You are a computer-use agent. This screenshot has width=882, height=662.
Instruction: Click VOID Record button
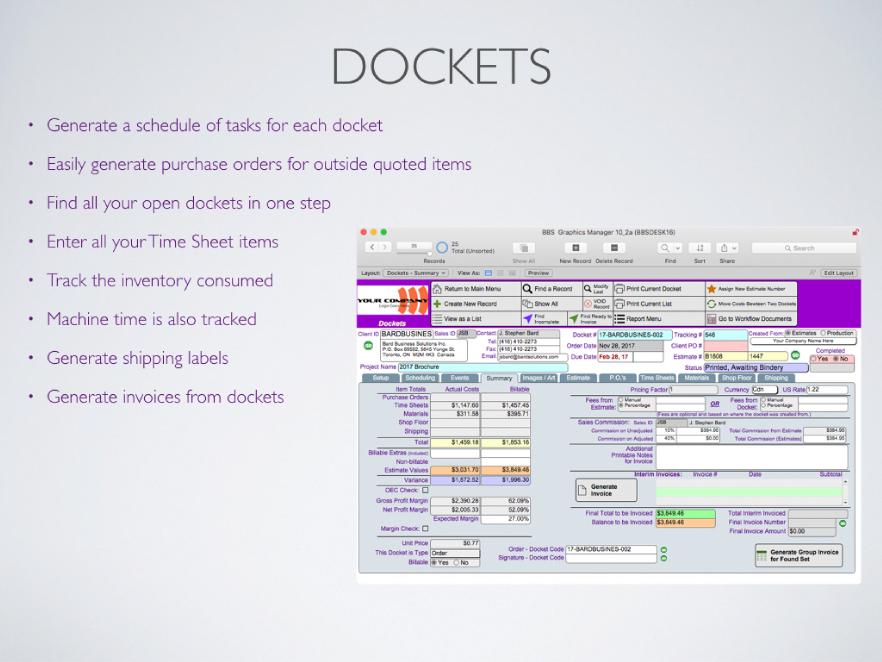597,304
